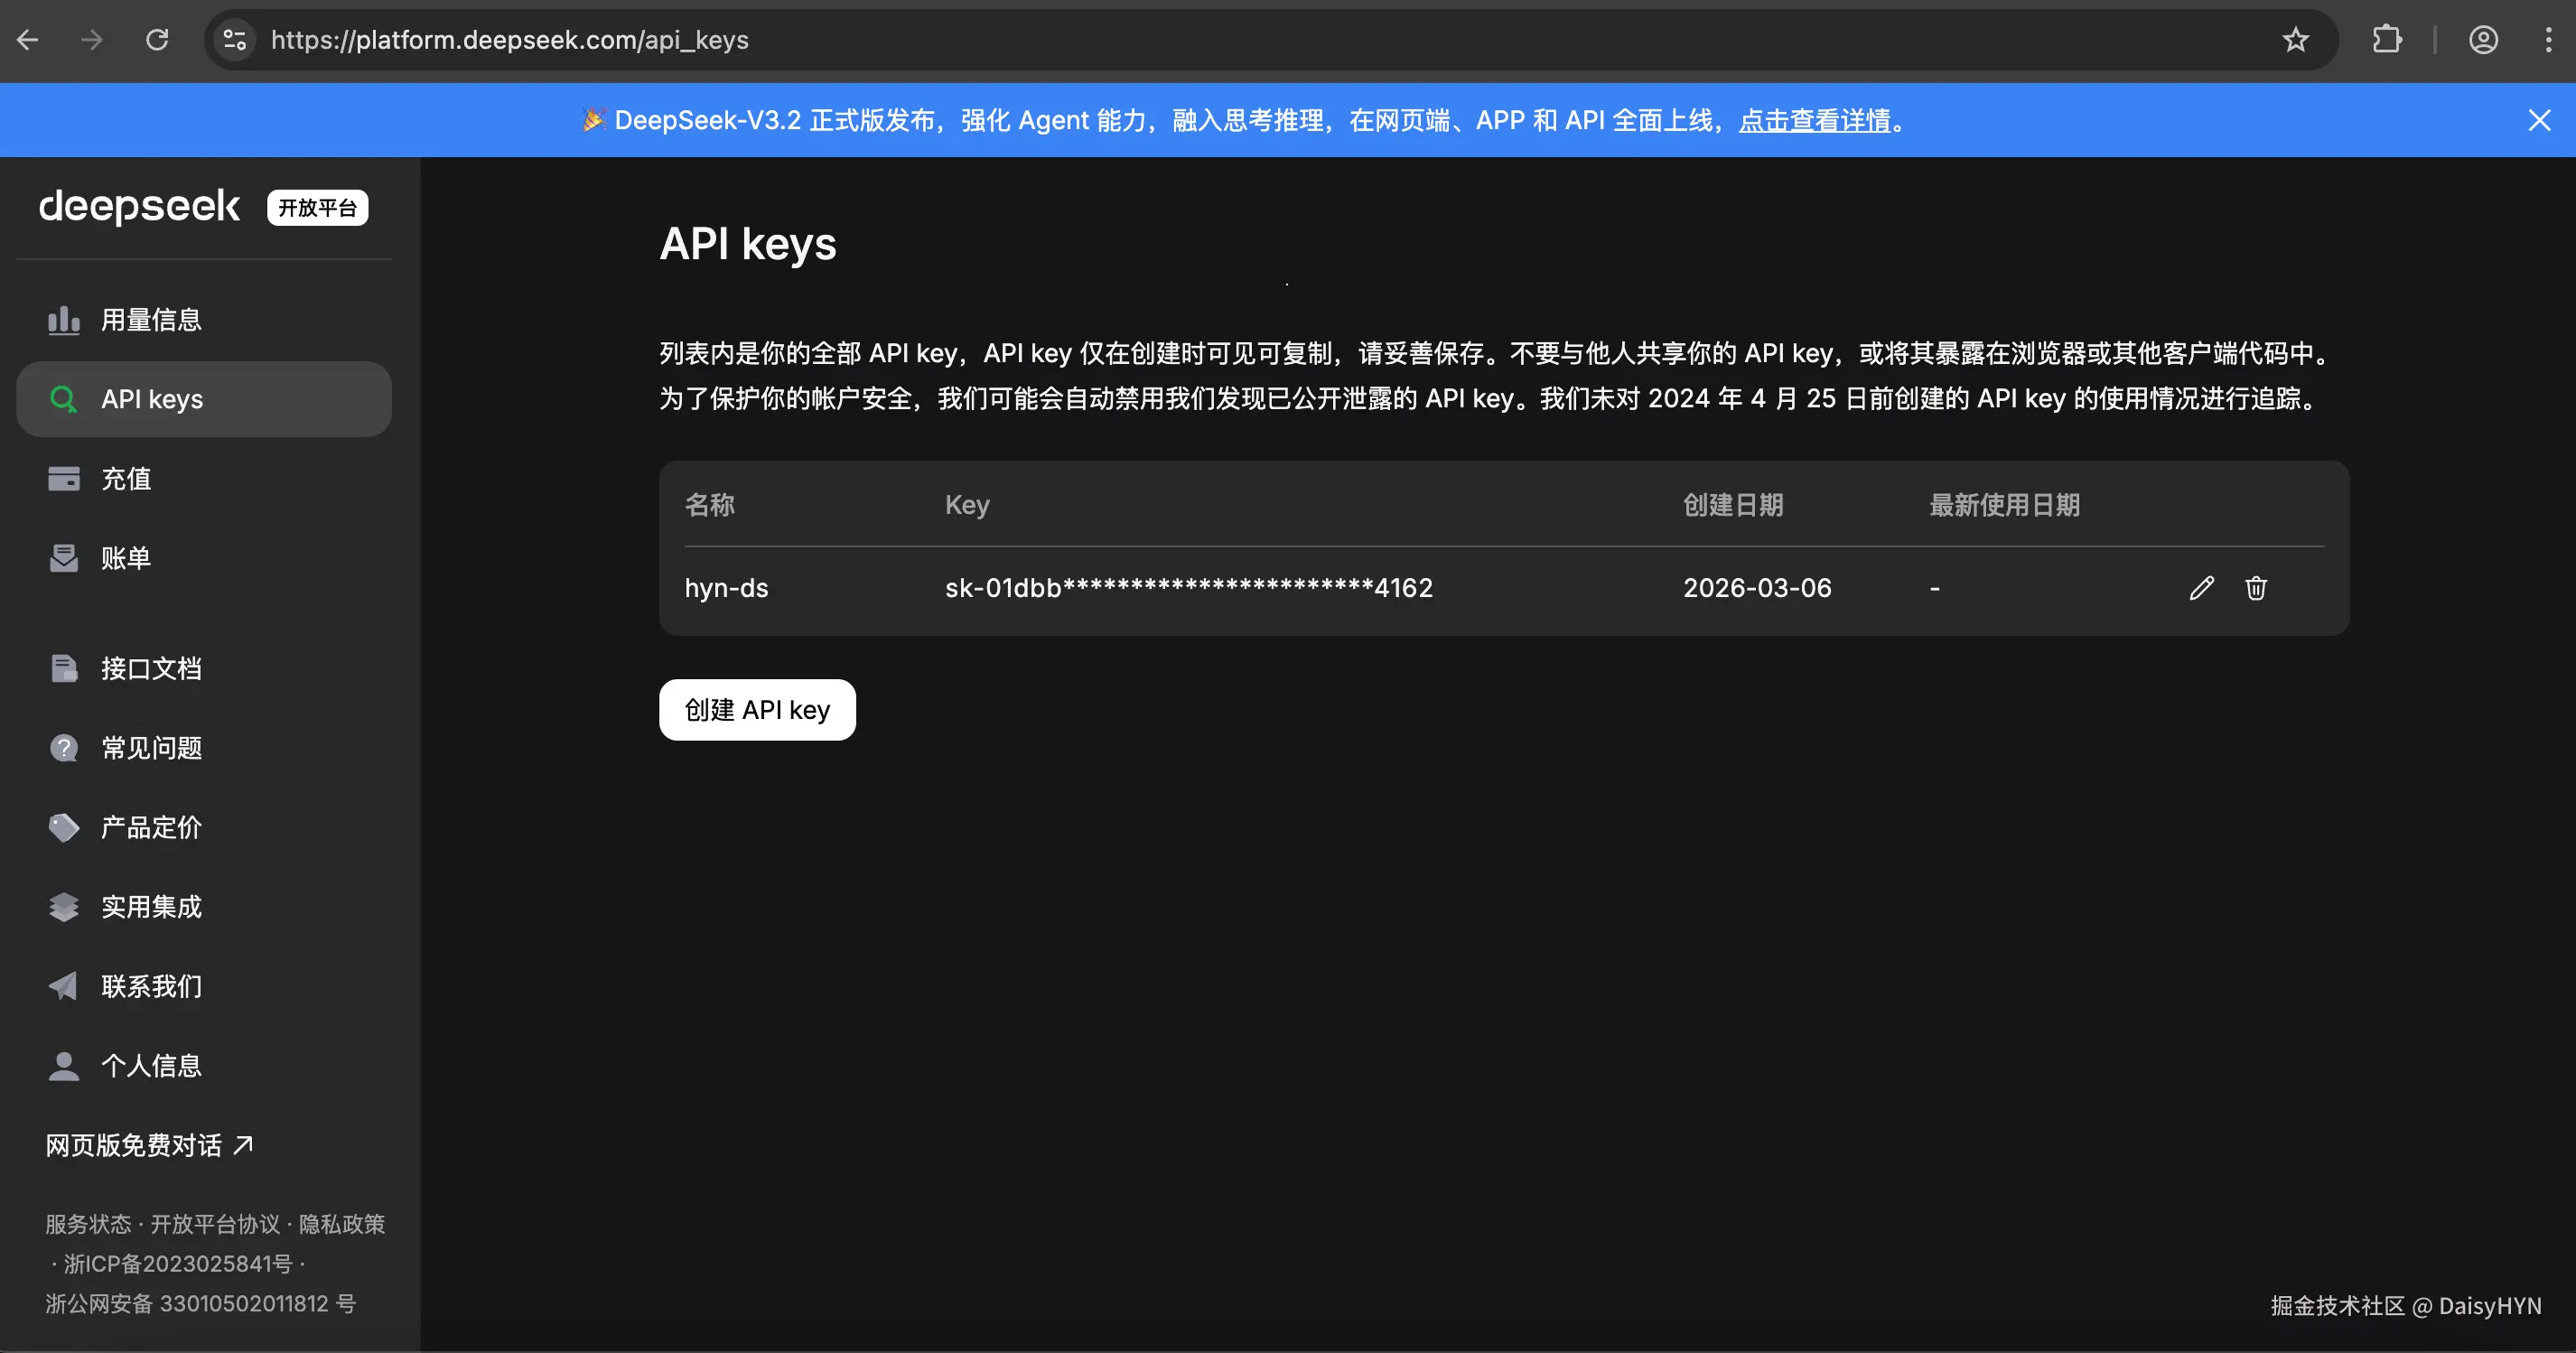Click the card icon next to 充值

pyautogui.click(x=63, y=479)
